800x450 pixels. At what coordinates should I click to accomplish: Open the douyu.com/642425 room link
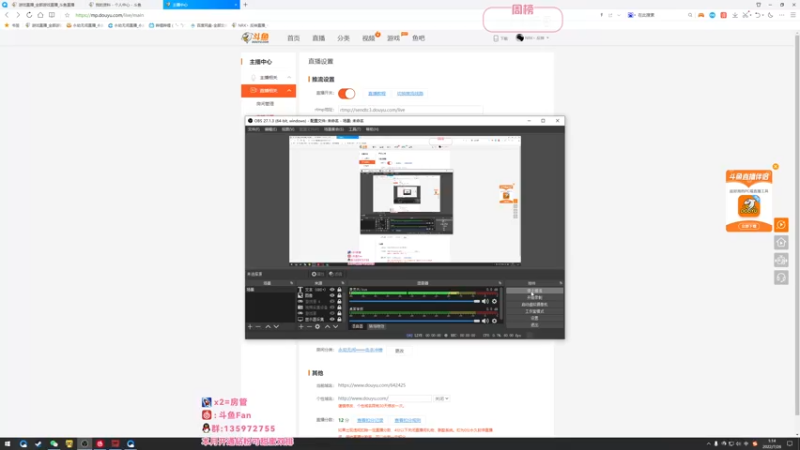371,385
